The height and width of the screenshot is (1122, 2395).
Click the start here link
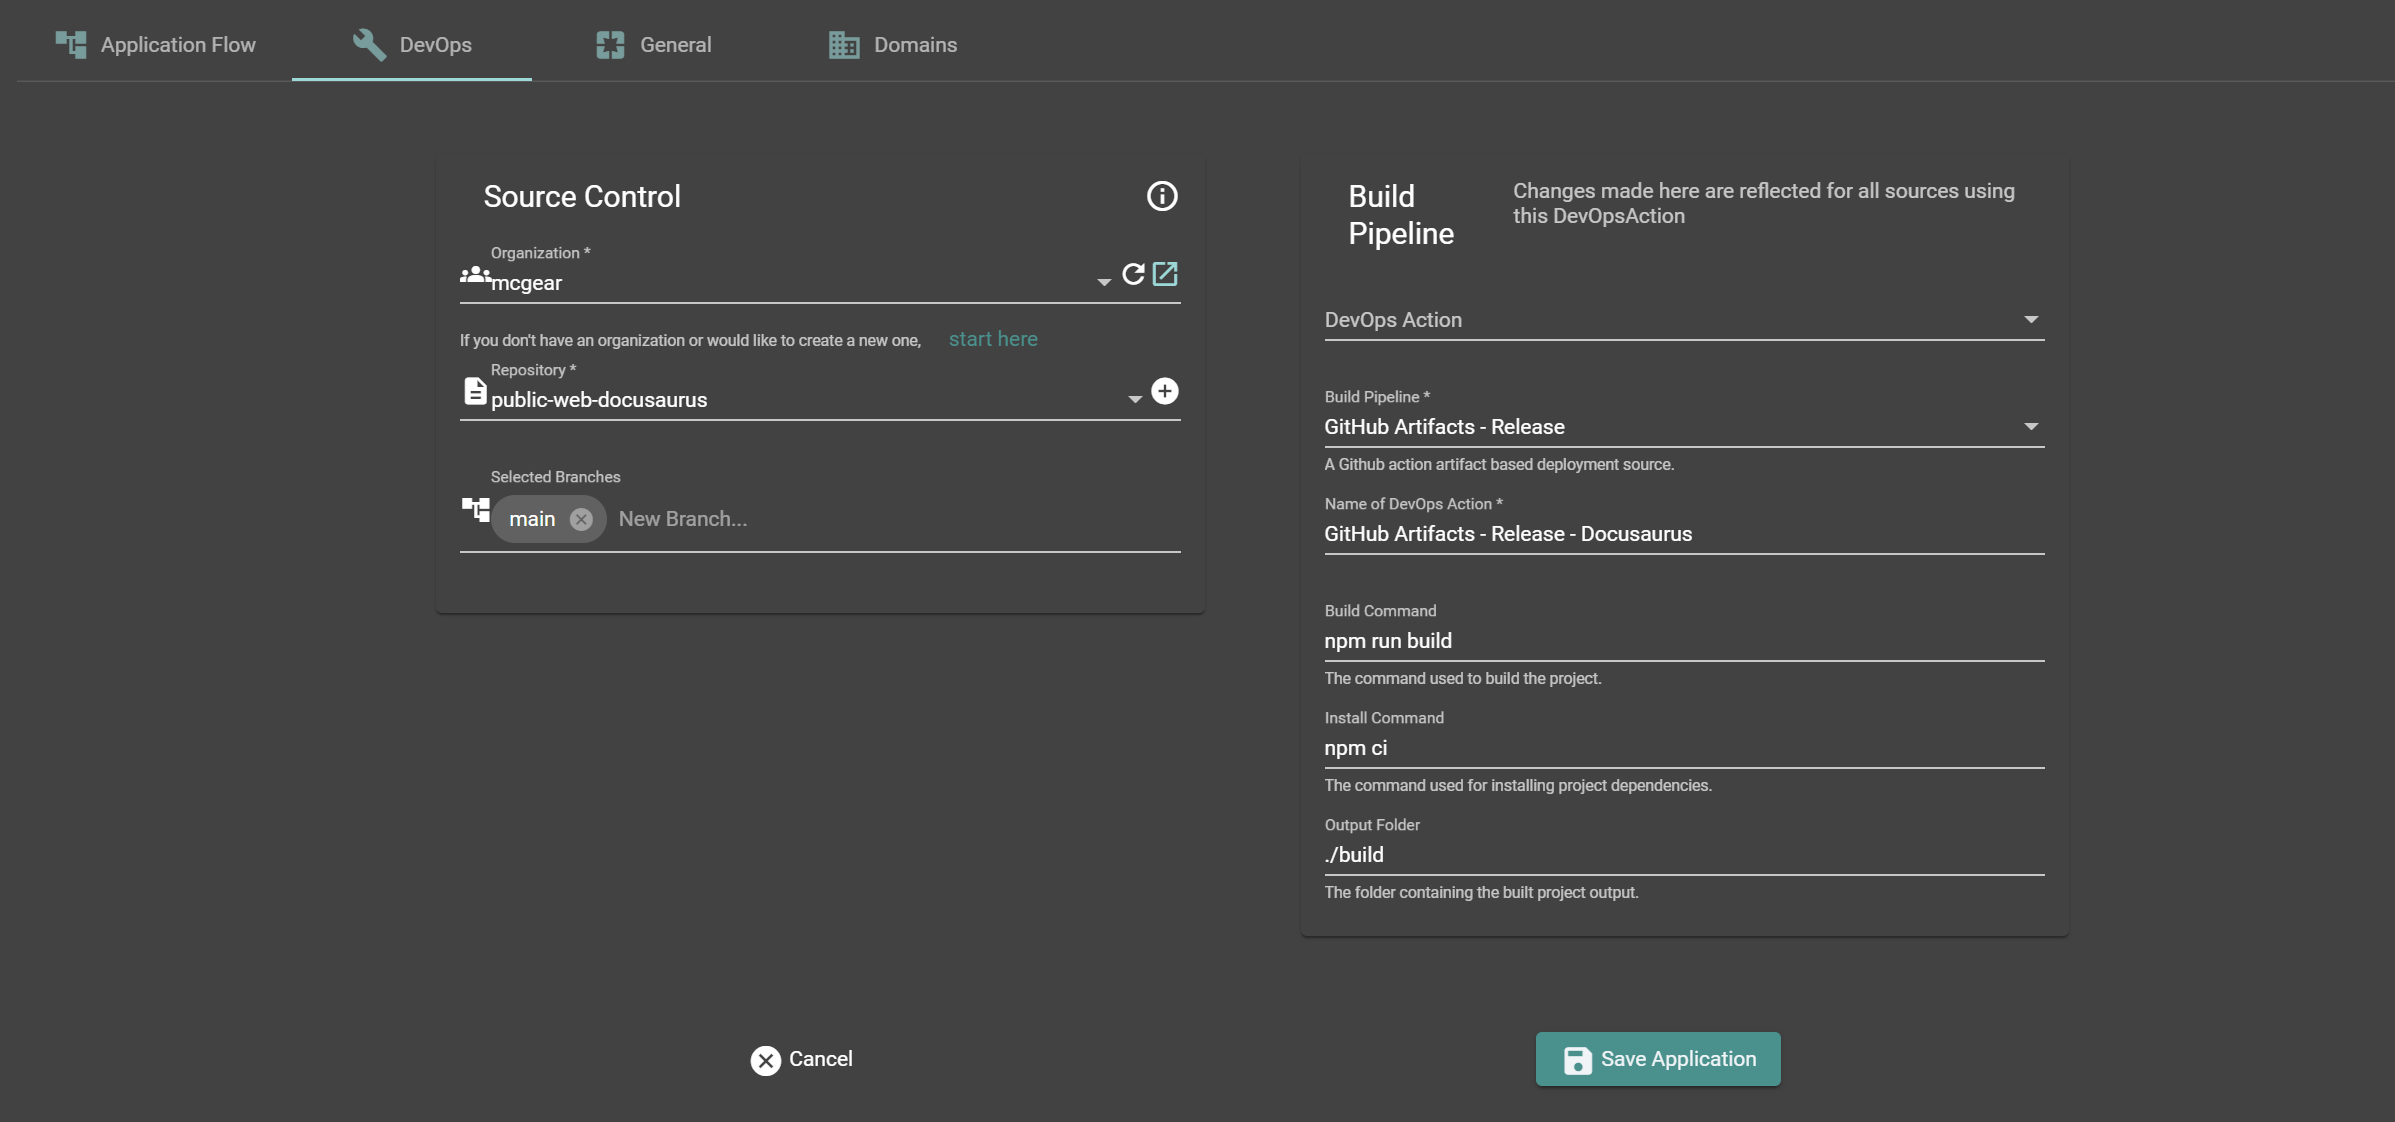pos(993,339)
